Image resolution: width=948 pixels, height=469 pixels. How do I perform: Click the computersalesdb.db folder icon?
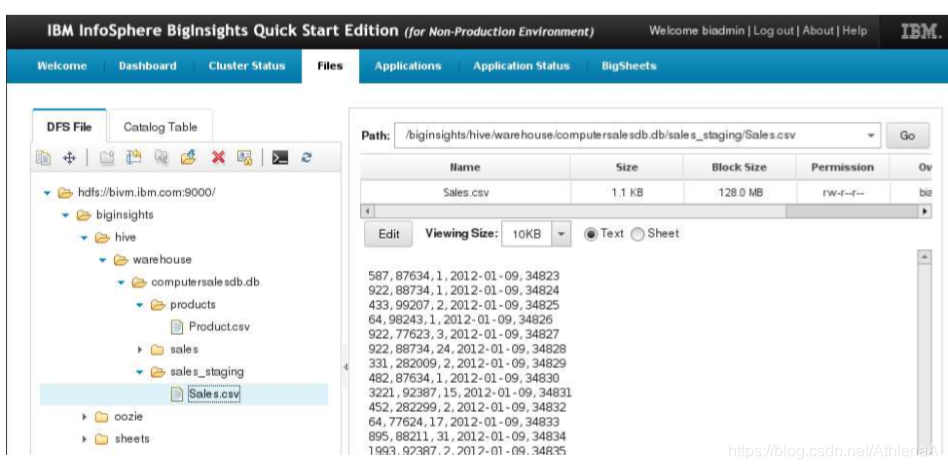139,282
